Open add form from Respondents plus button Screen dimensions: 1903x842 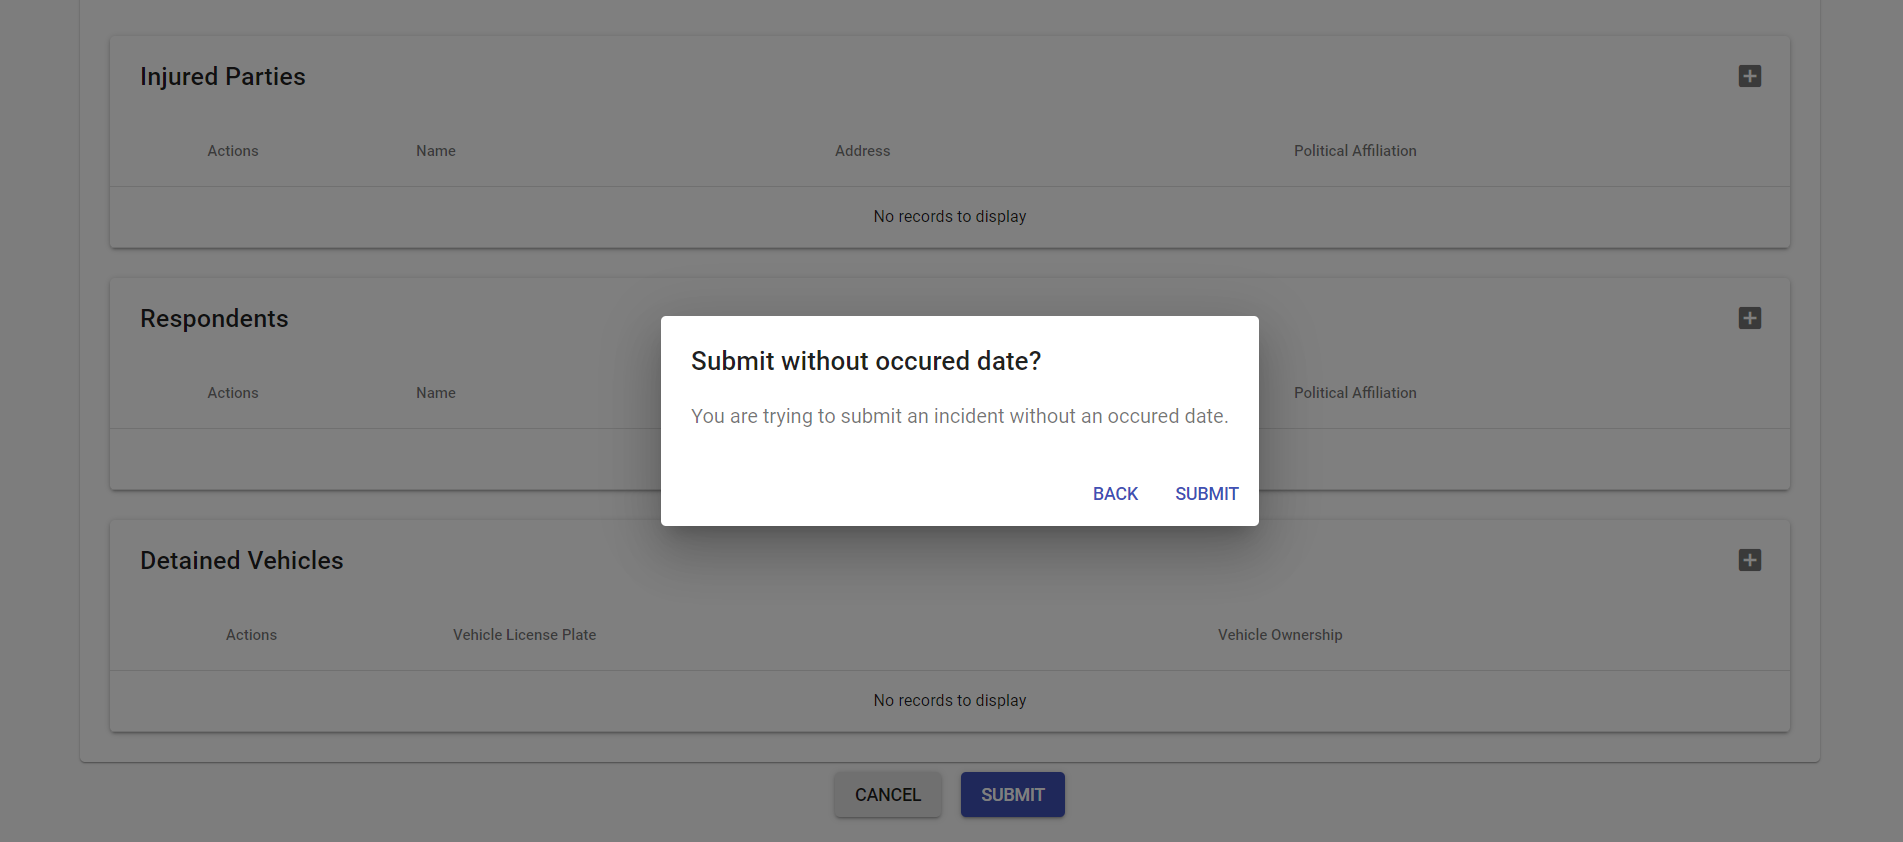[x=1750, y=318]
